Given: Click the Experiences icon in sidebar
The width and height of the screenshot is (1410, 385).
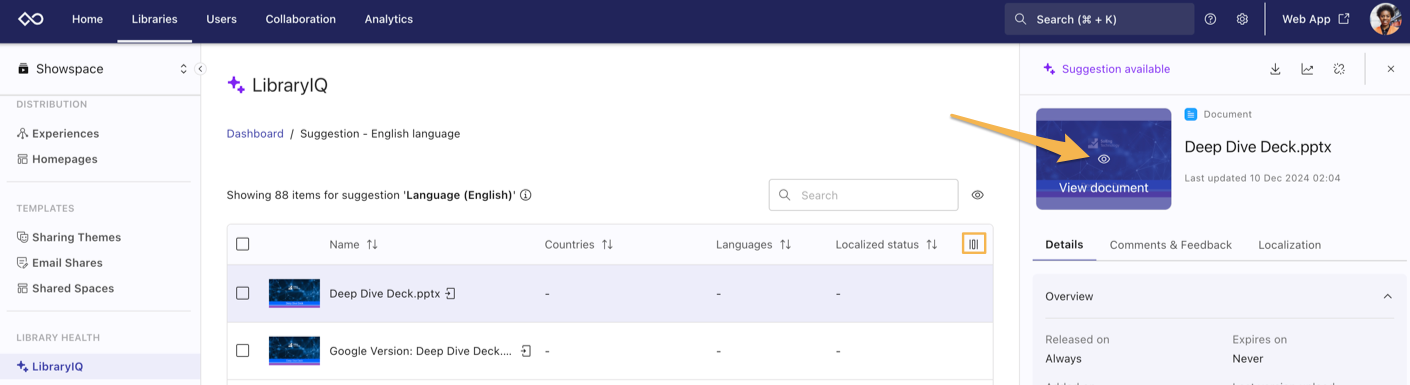Looking at the screenshot, I should 22,133.
